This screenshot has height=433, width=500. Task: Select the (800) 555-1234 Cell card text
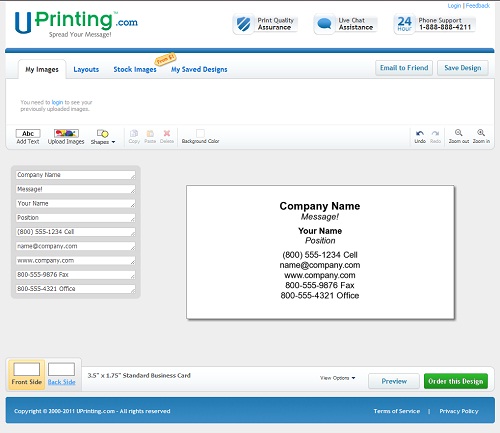coord(320,255)
